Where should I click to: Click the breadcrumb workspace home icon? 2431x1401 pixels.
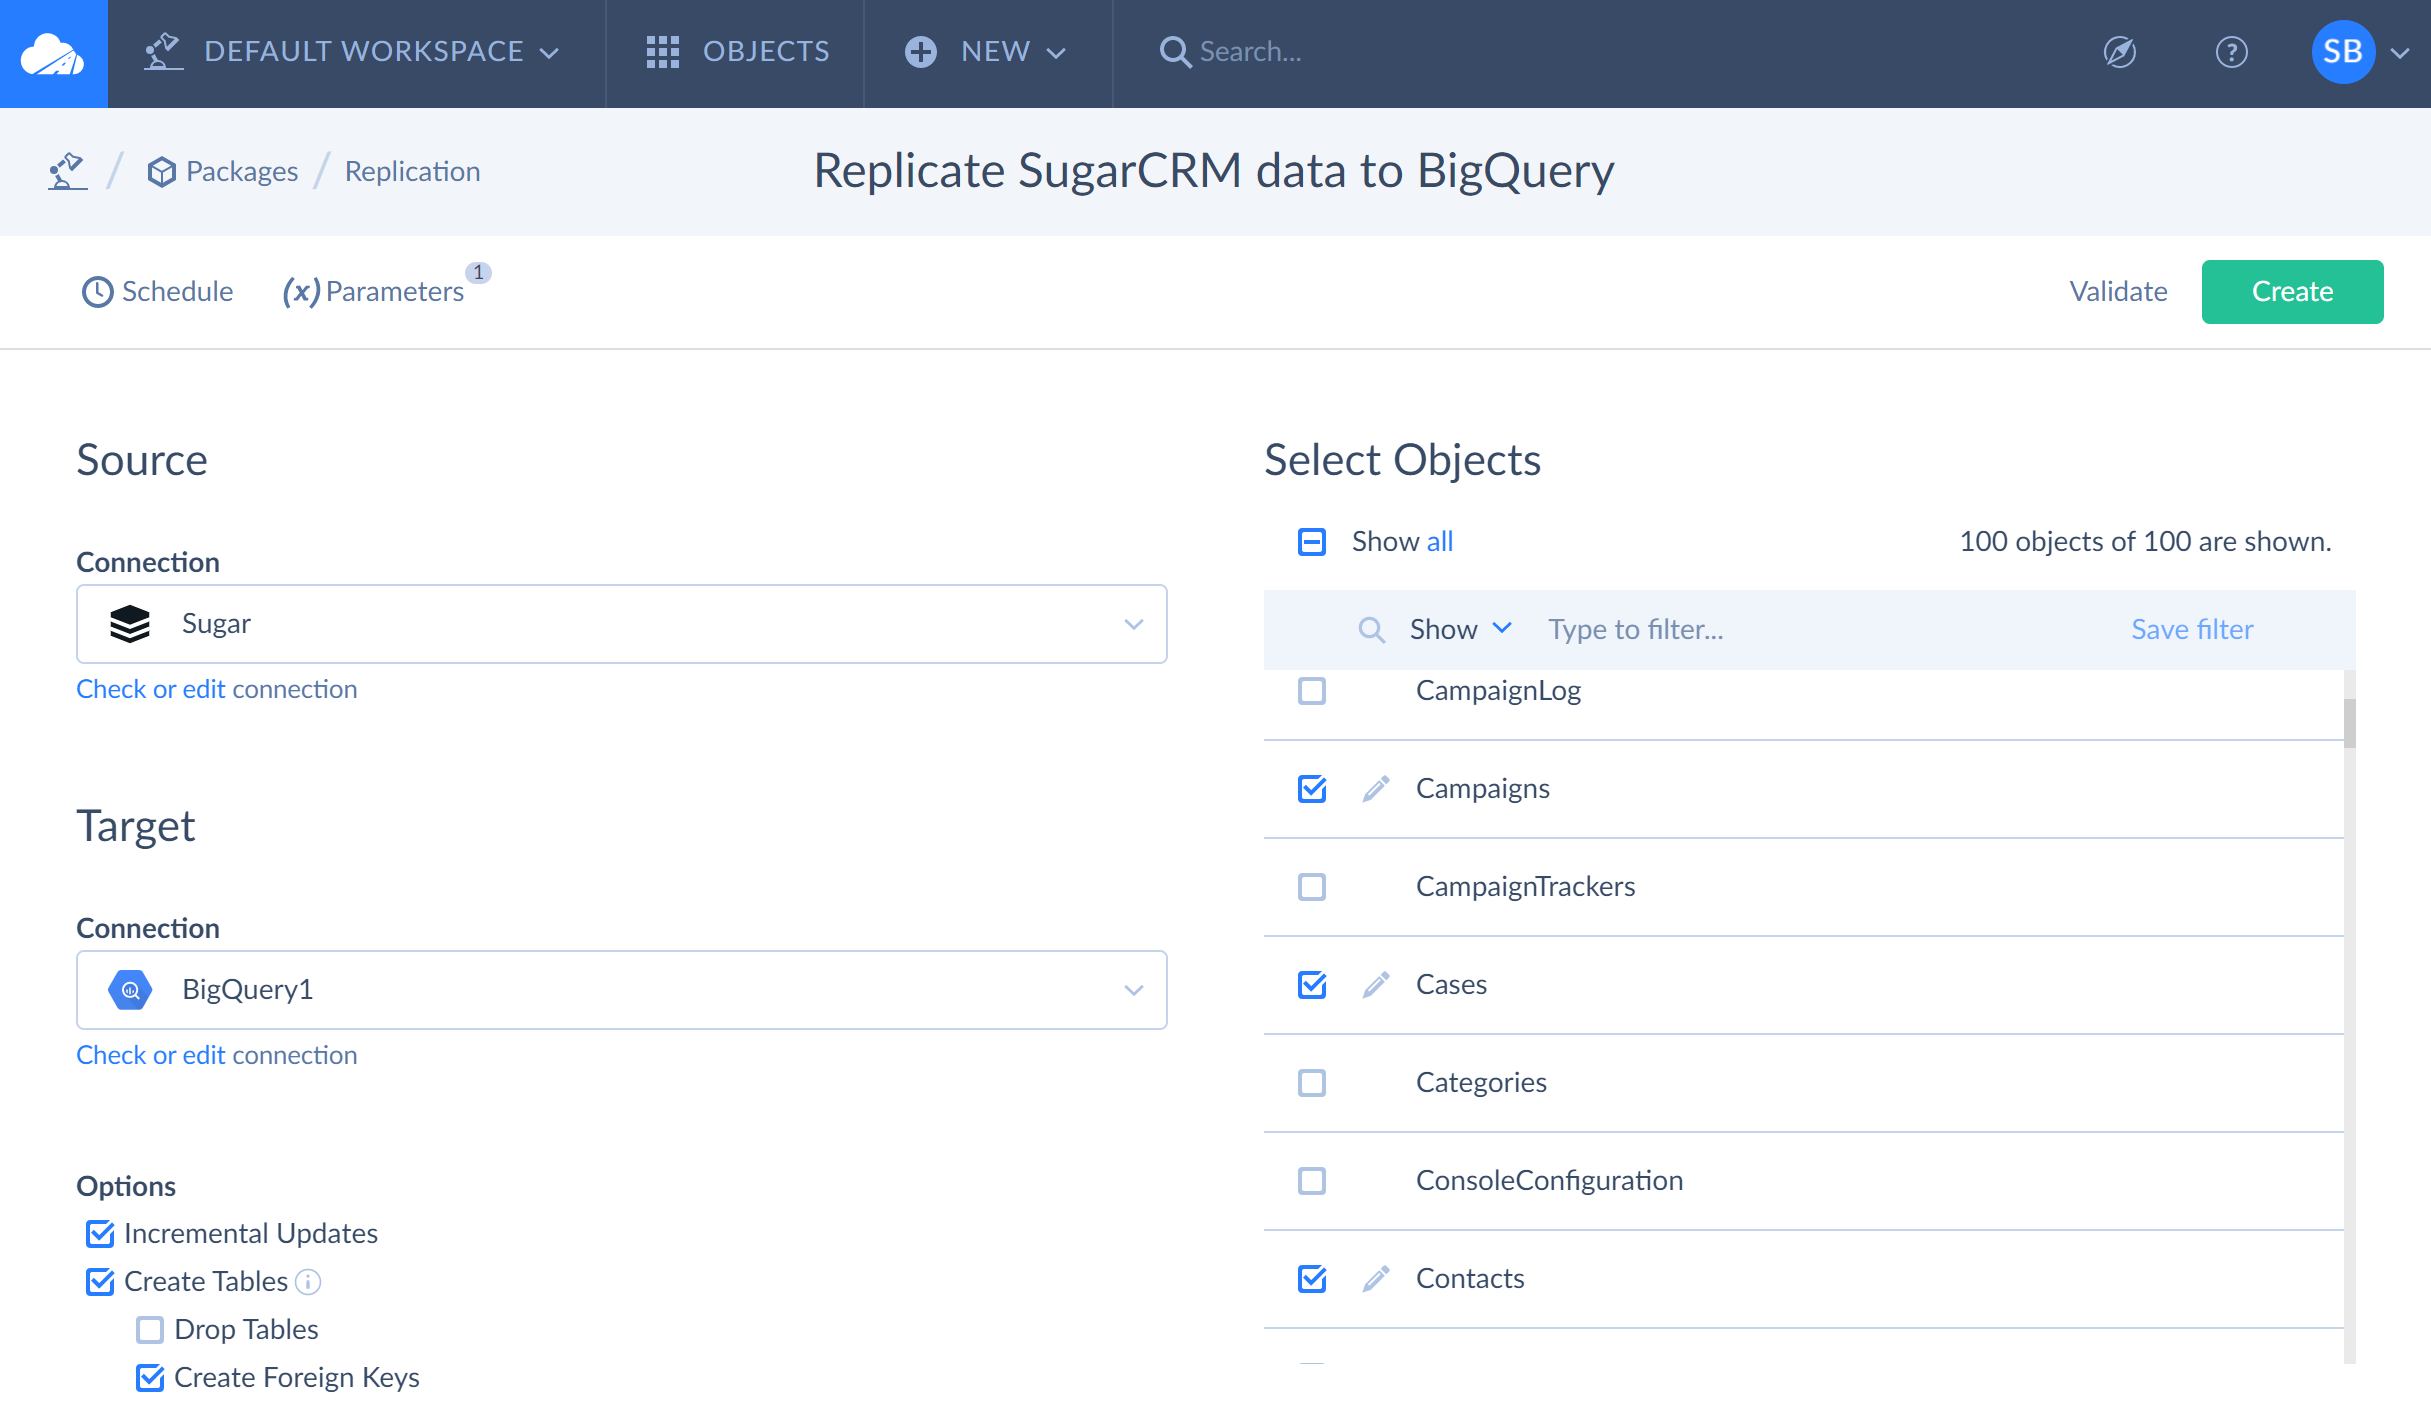(x=67, y=171)
